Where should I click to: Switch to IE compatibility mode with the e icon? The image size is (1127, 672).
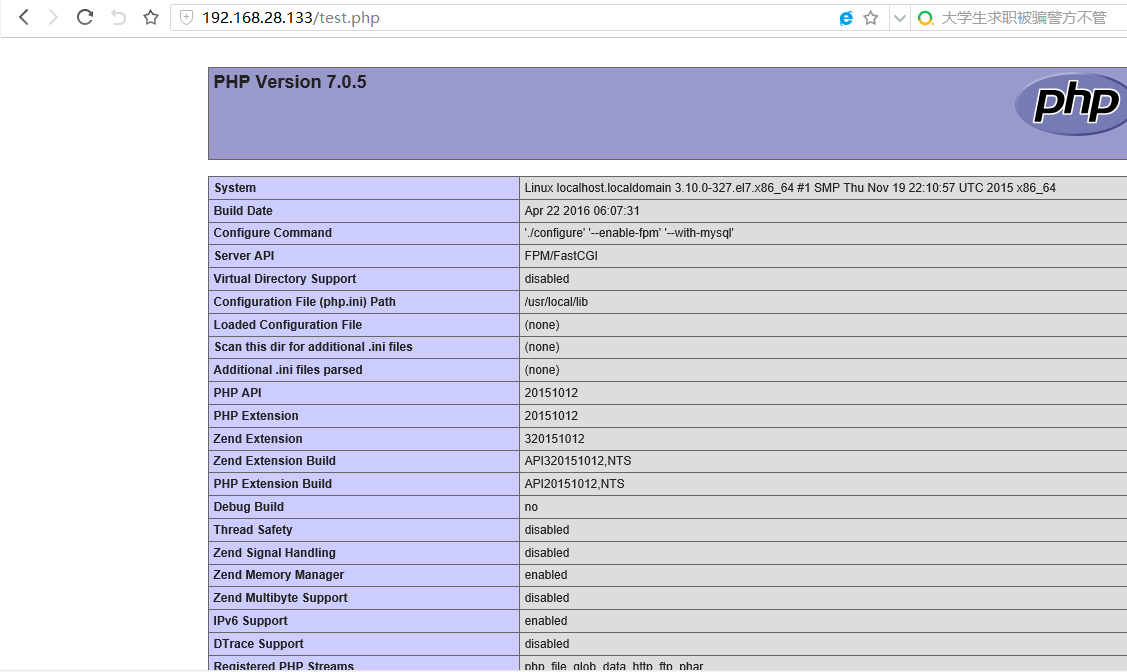845,17
